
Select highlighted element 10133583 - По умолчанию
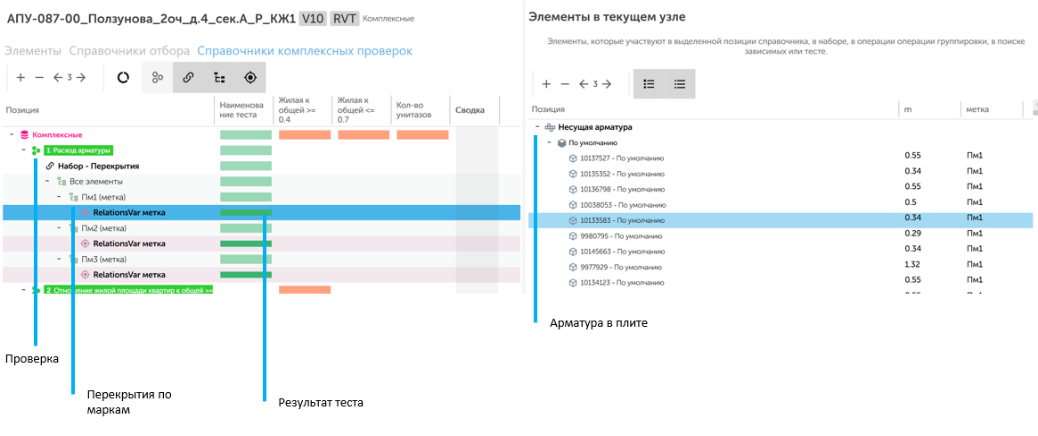(780, 220)
